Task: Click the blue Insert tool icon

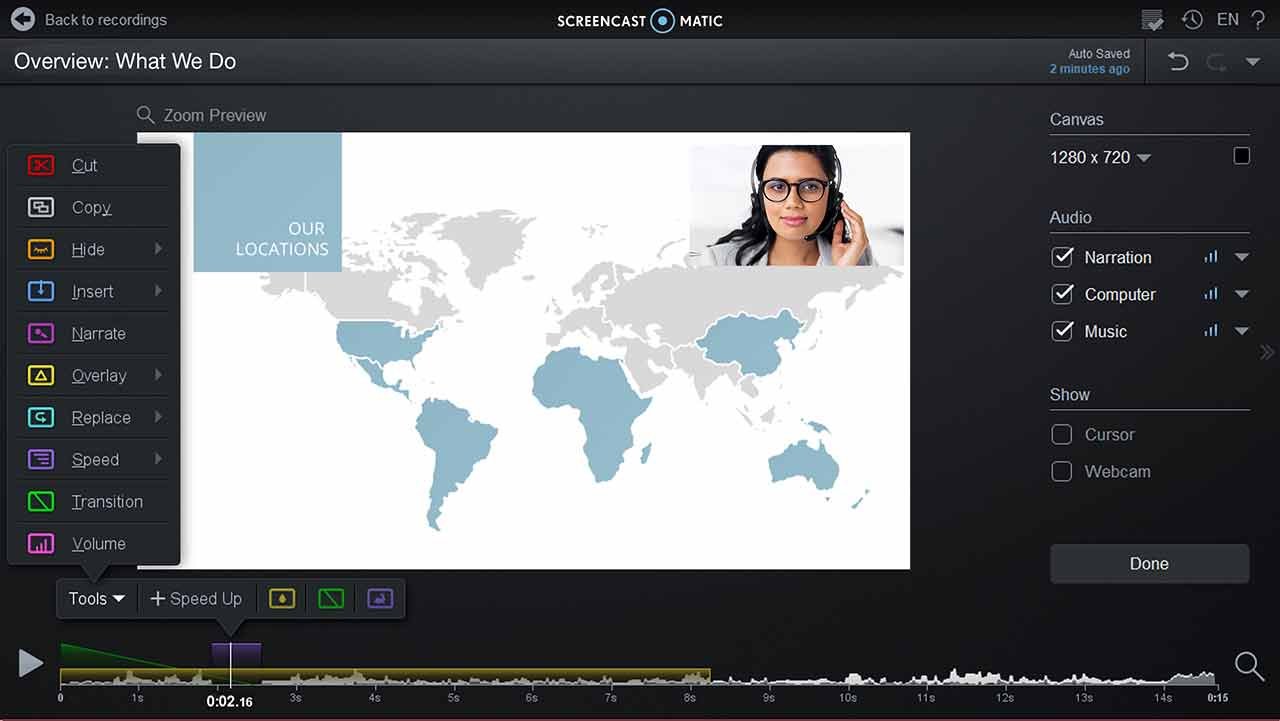Action: [x=41, y=292]
